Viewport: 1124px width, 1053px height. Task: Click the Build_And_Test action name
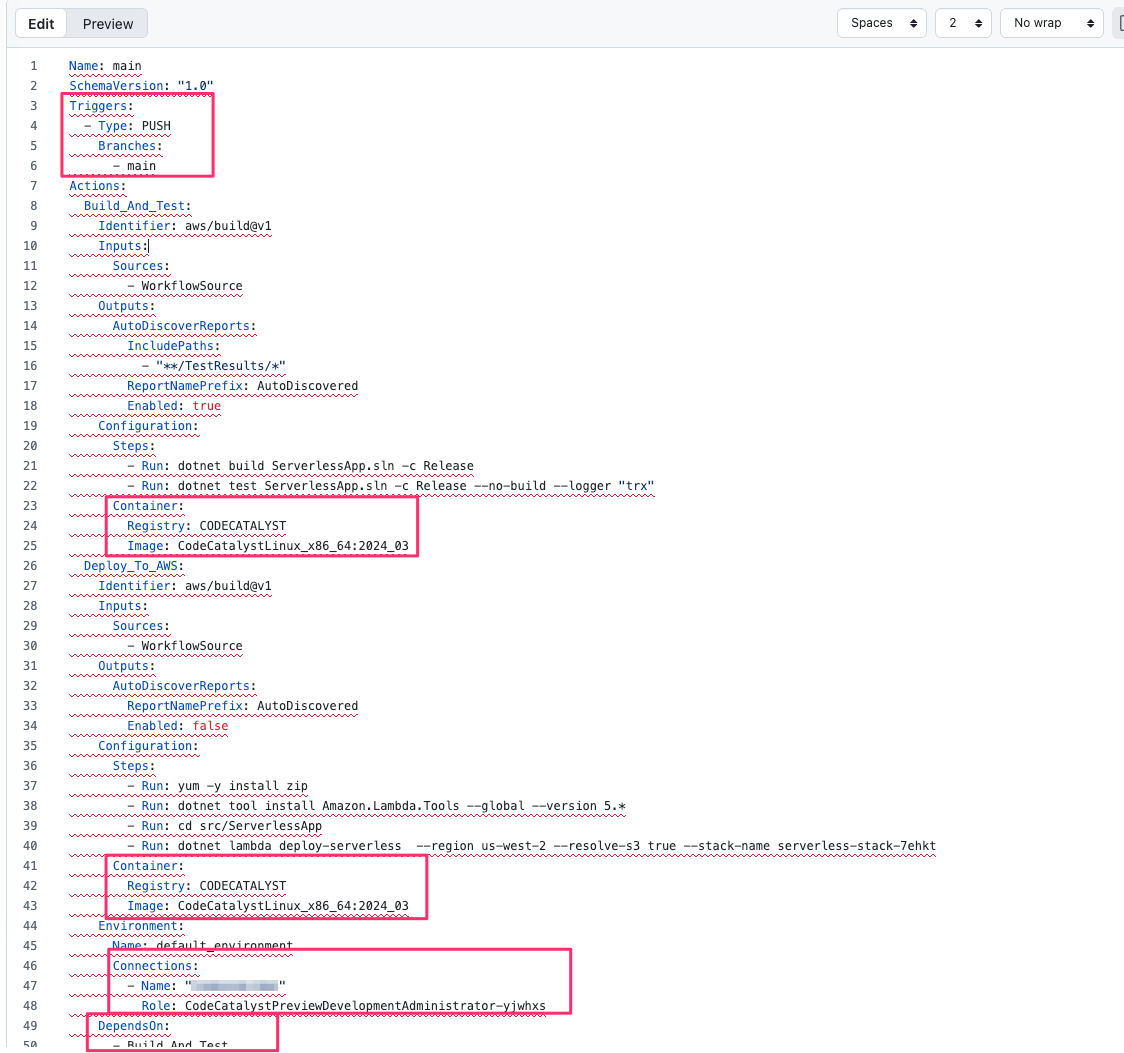[134, 206]
